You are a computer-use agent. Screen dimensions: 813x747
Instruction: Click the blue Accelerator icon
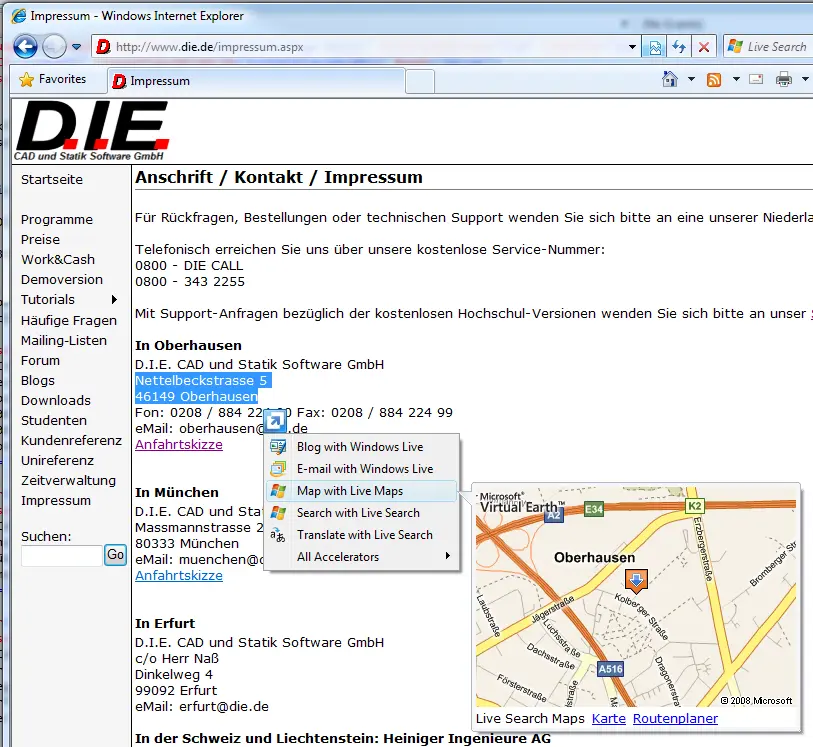click(275, 421)
